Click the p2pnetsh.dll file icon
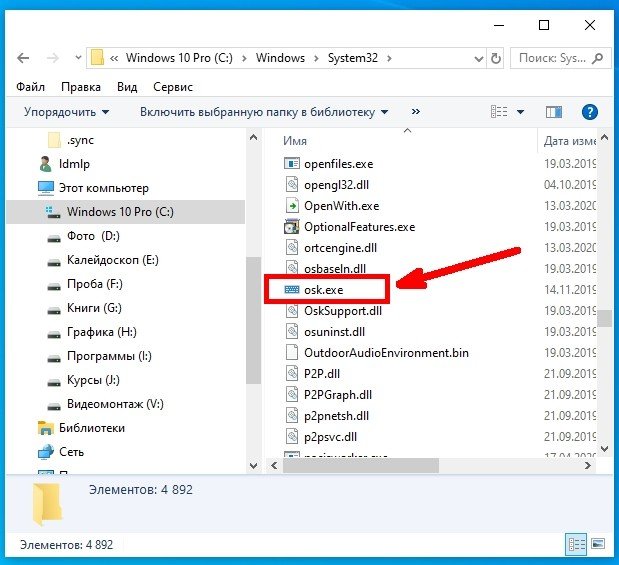Image resolution: width=619 pixels, height=565 pixels. pyautogui.click(x=292, y=416)
